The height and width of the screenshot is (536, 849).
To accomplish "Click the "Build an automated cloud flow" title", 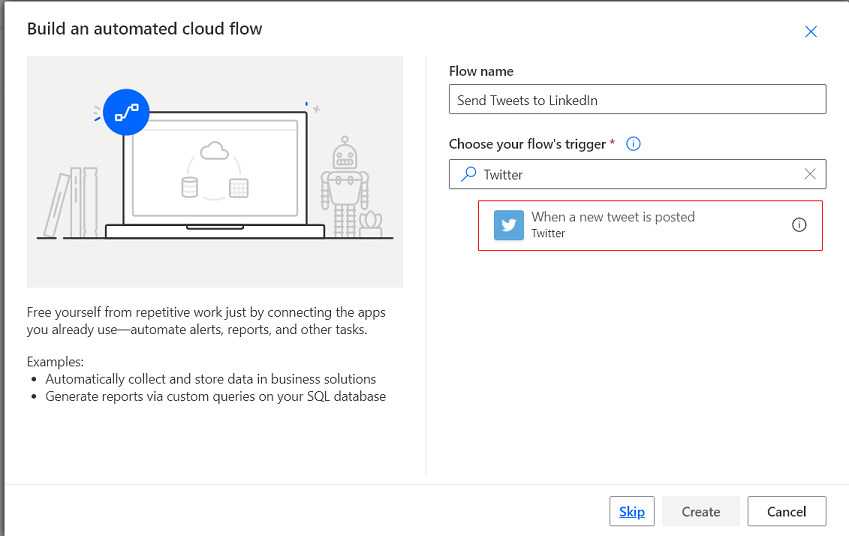I will (145, 29).
